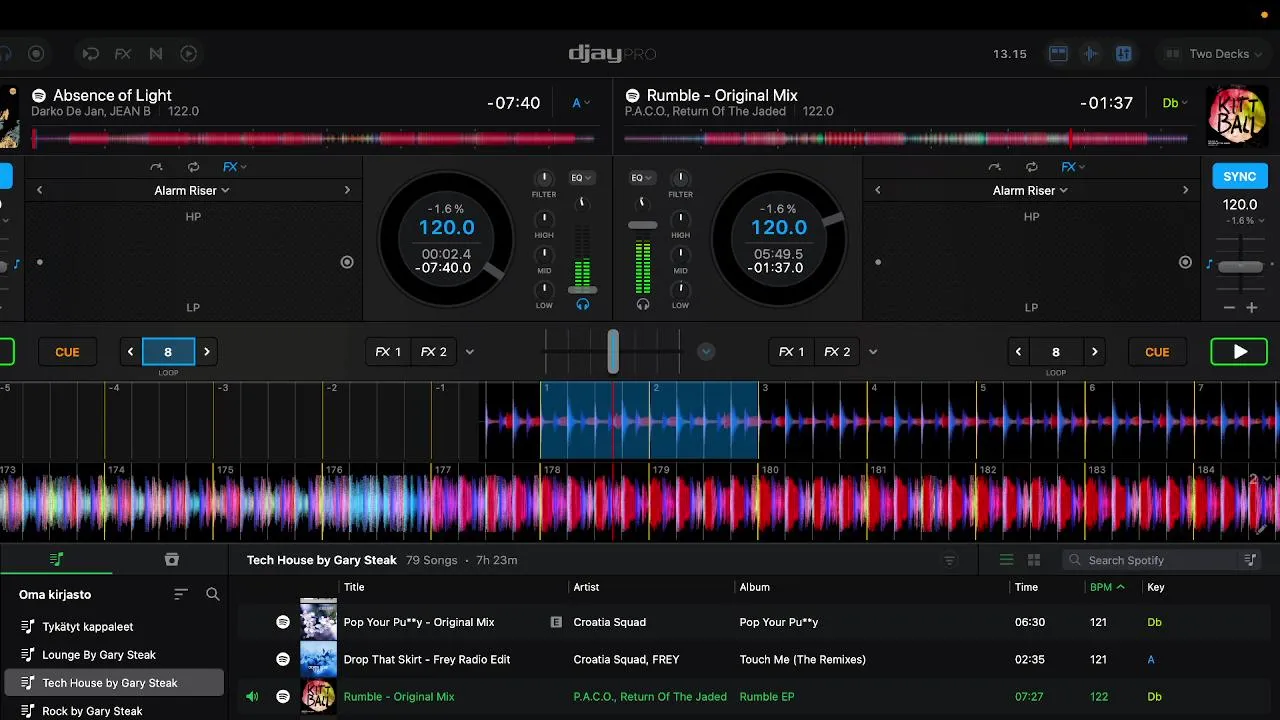The image size is (1280, 720).
Task: Go to next effect on right deck
Action: (1185, 190)
